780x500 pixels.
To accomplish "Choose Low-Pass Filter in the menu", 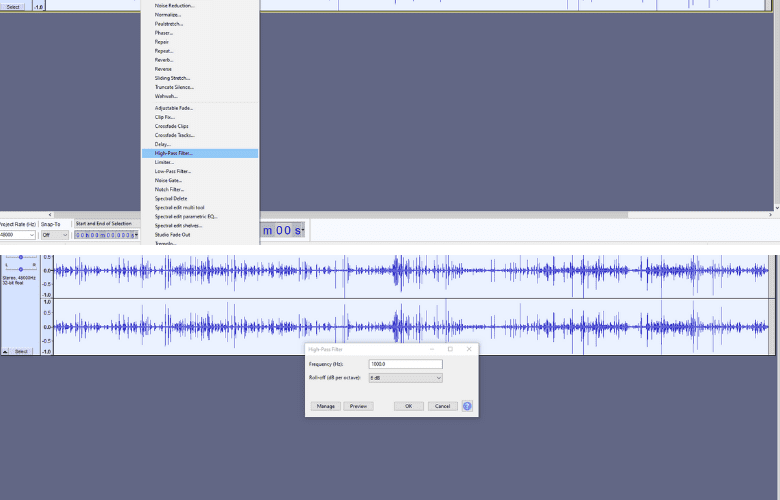I will (173, 171).
